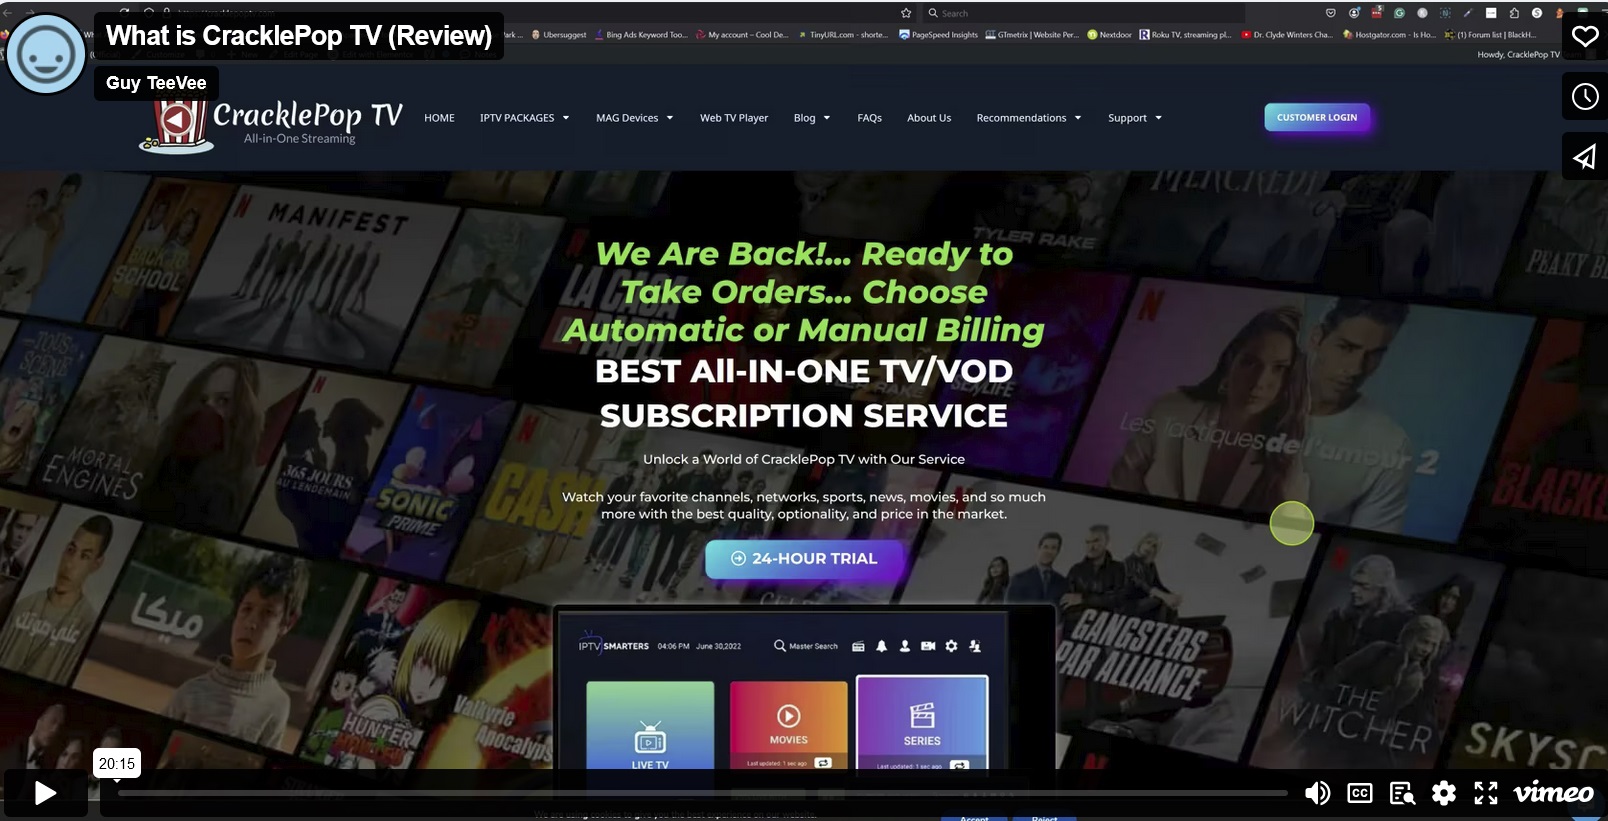Click Howdy, CracklePop TV admin text
The width and height of the screenshot is (1608, 821).
[x=1518, y=55]
